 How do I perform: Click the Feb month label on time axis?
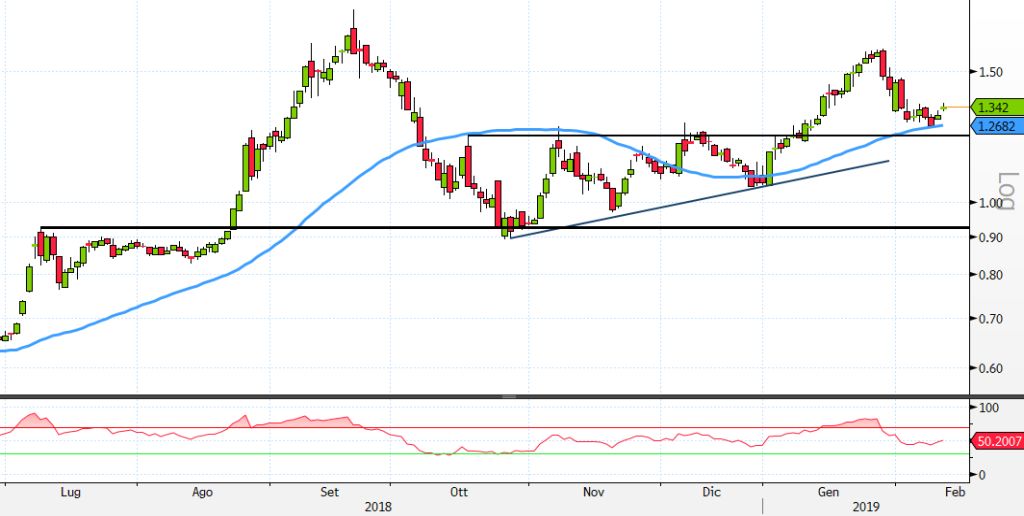pos(955,492)
